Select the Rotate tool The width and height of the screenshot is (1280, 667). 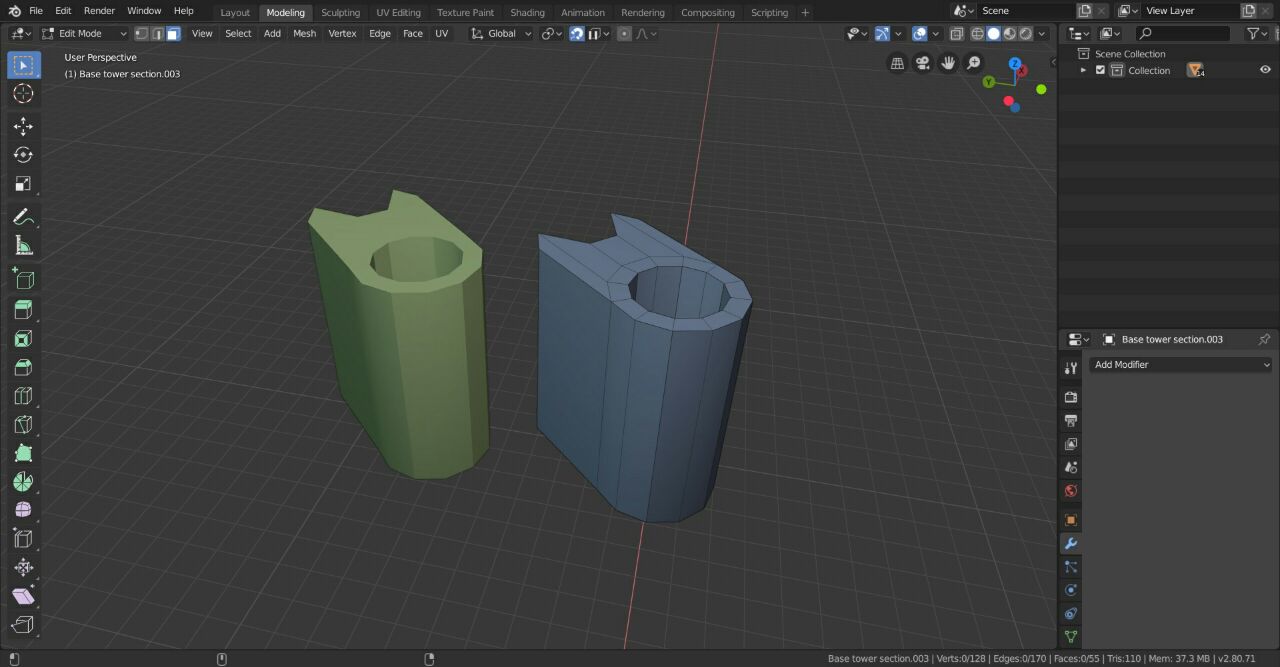point(23,155)
